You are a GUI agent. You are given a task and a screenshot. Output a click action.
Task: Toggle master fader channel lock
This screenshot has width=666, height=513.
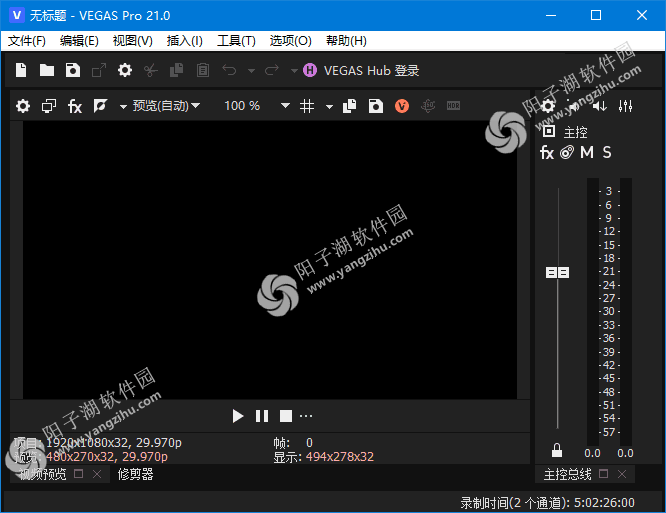tap(557, 451)
